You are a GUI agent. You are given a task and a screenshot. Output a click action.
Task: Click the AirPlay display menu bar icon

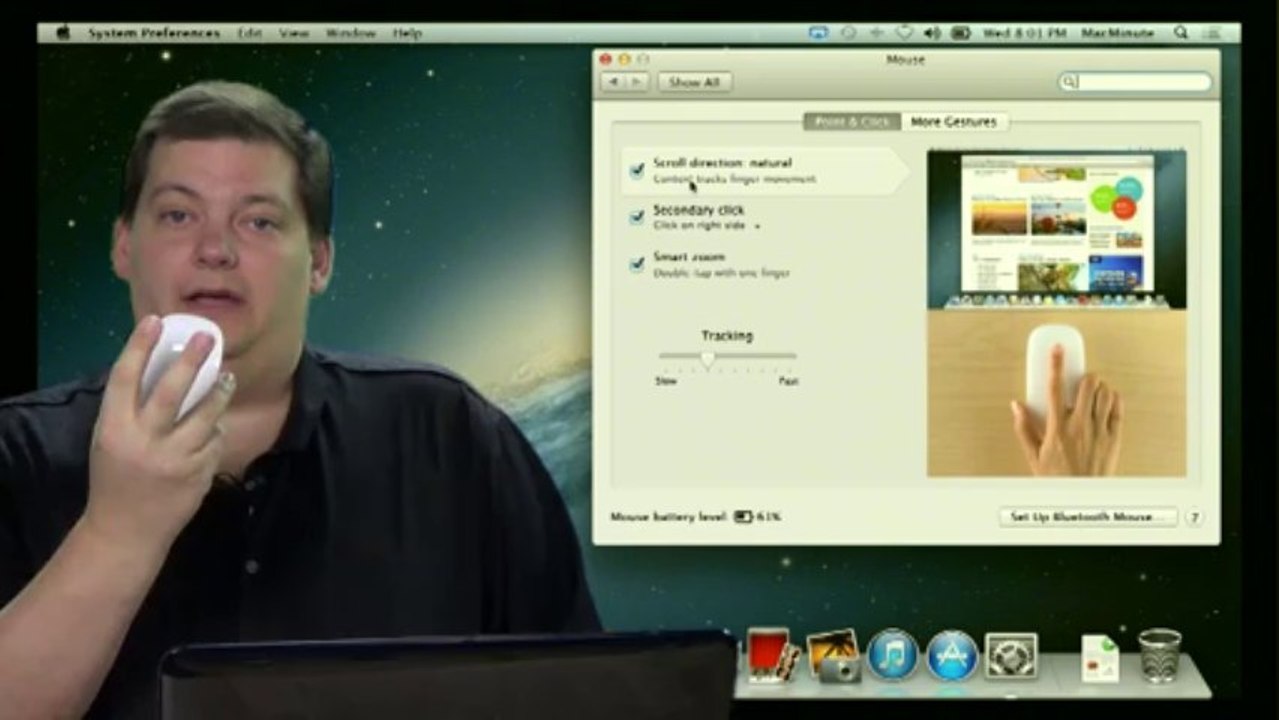coord(818,33)
